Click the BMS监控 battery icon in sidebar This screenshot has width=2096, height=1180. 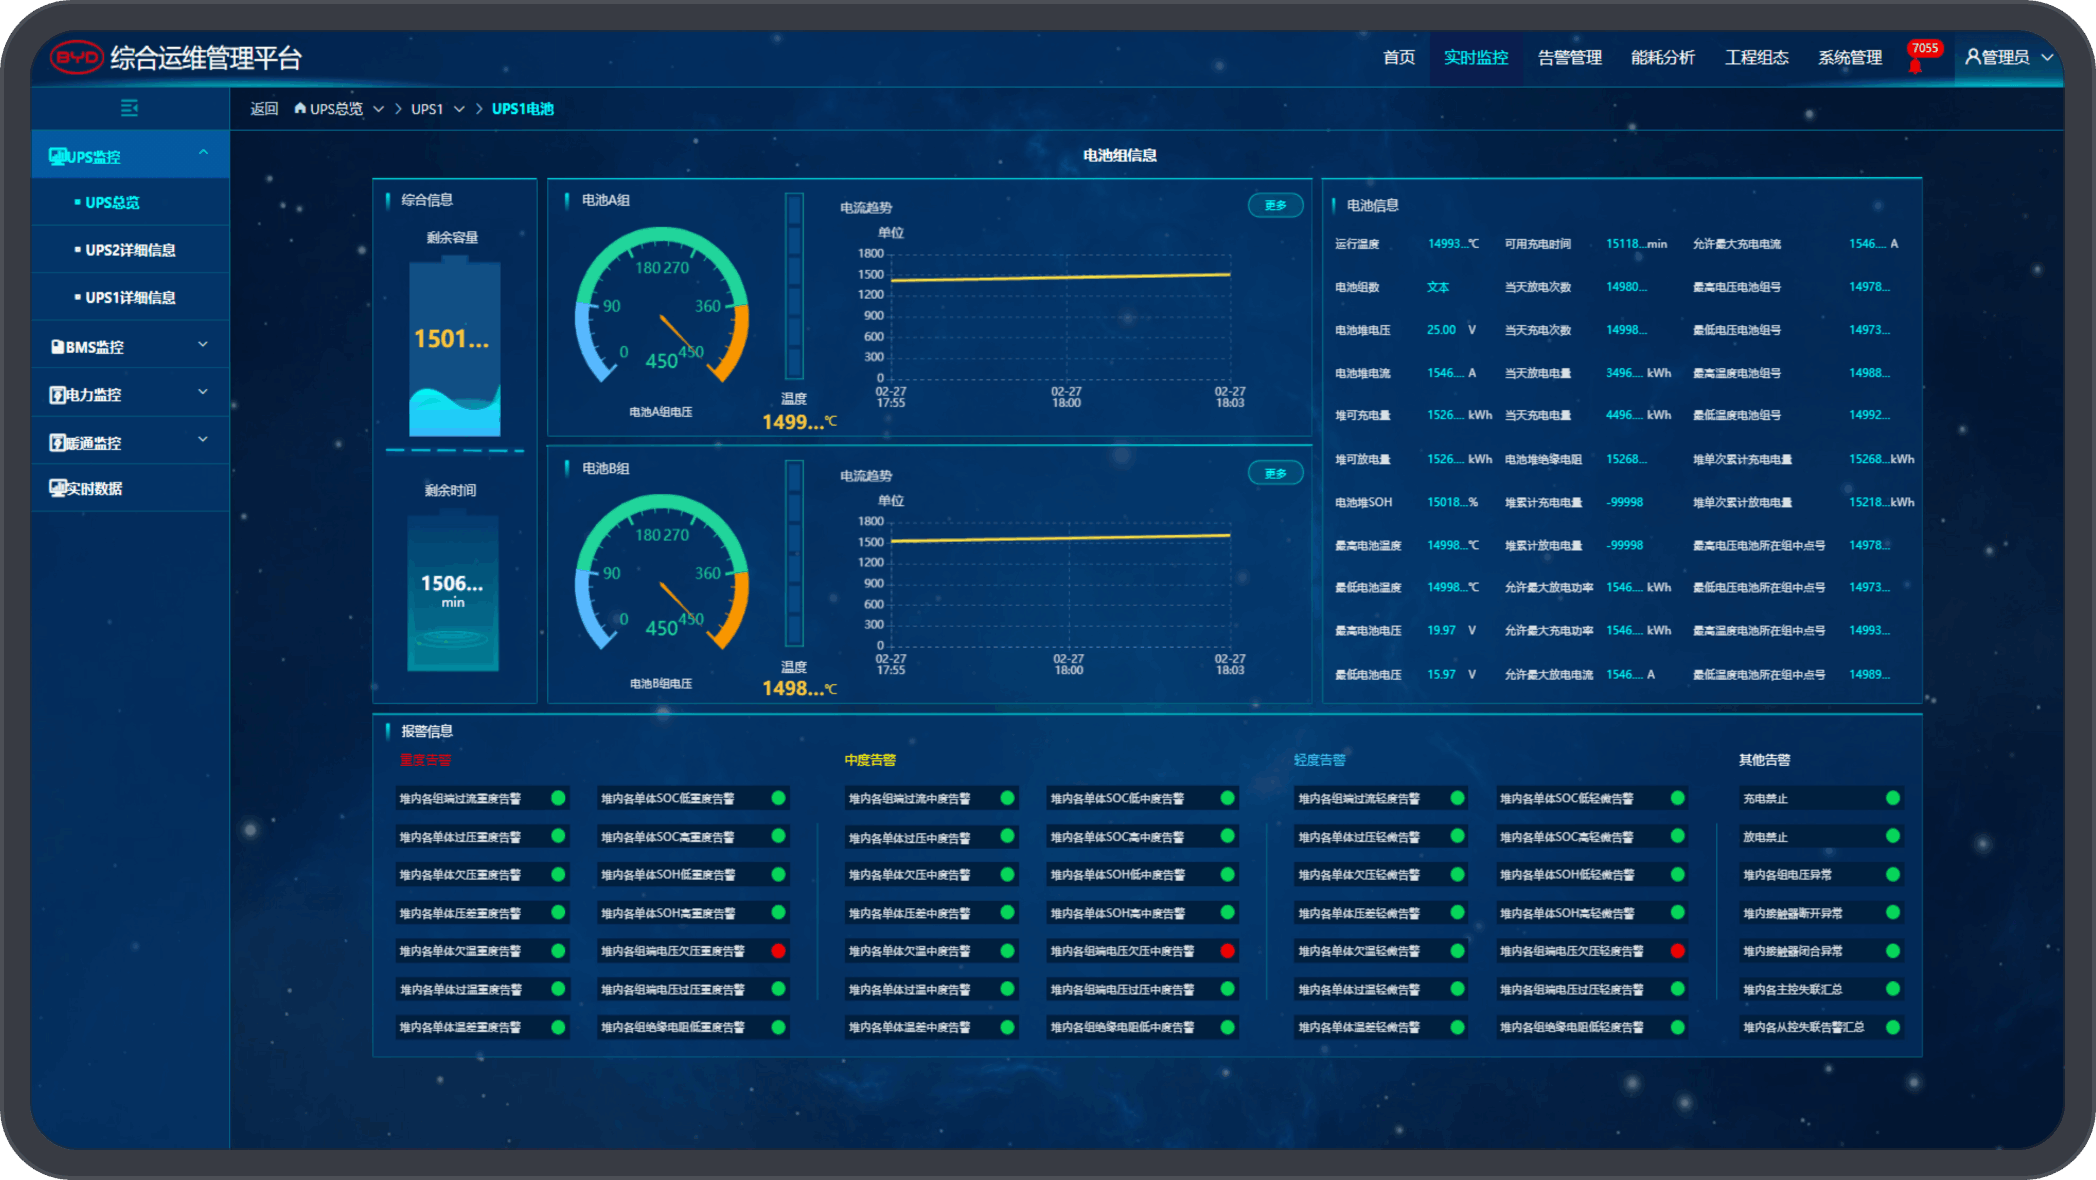(57, 347)
